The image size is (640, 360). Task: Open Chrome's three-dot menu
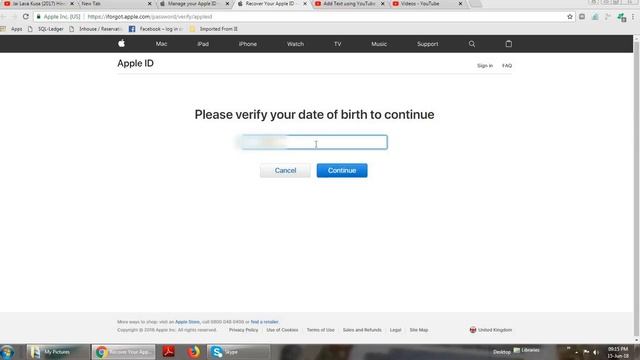pos(633,17)
